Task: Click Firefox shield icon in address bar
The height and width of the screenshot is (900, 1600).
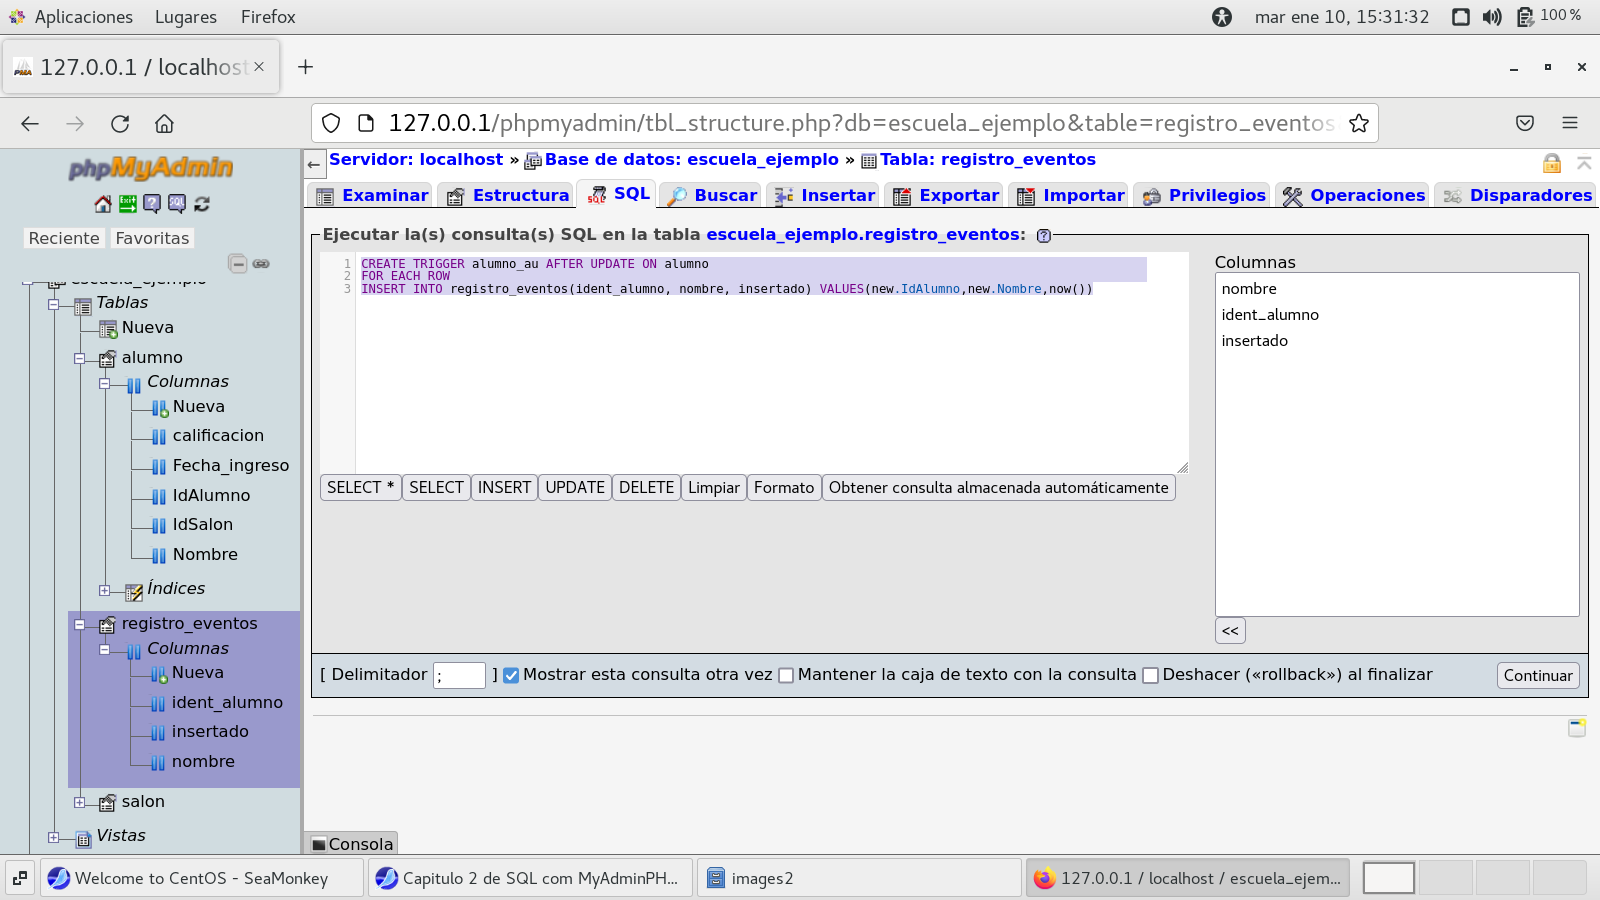Action: coord(331,123)
